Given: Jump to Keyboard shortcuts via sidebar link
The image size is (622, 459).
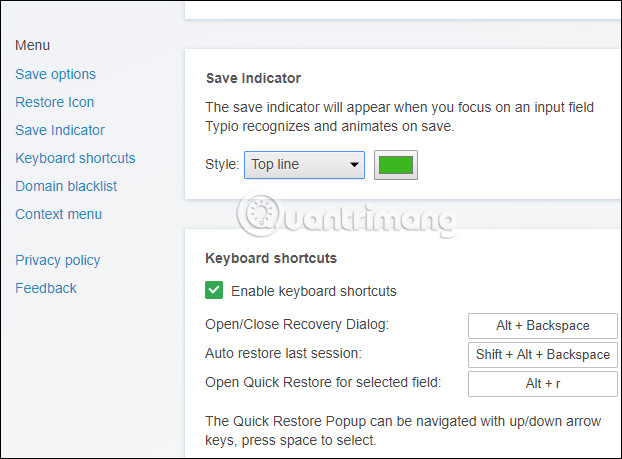Looking at the screenshot, I should pyautogui.click(x=75, y=158).
